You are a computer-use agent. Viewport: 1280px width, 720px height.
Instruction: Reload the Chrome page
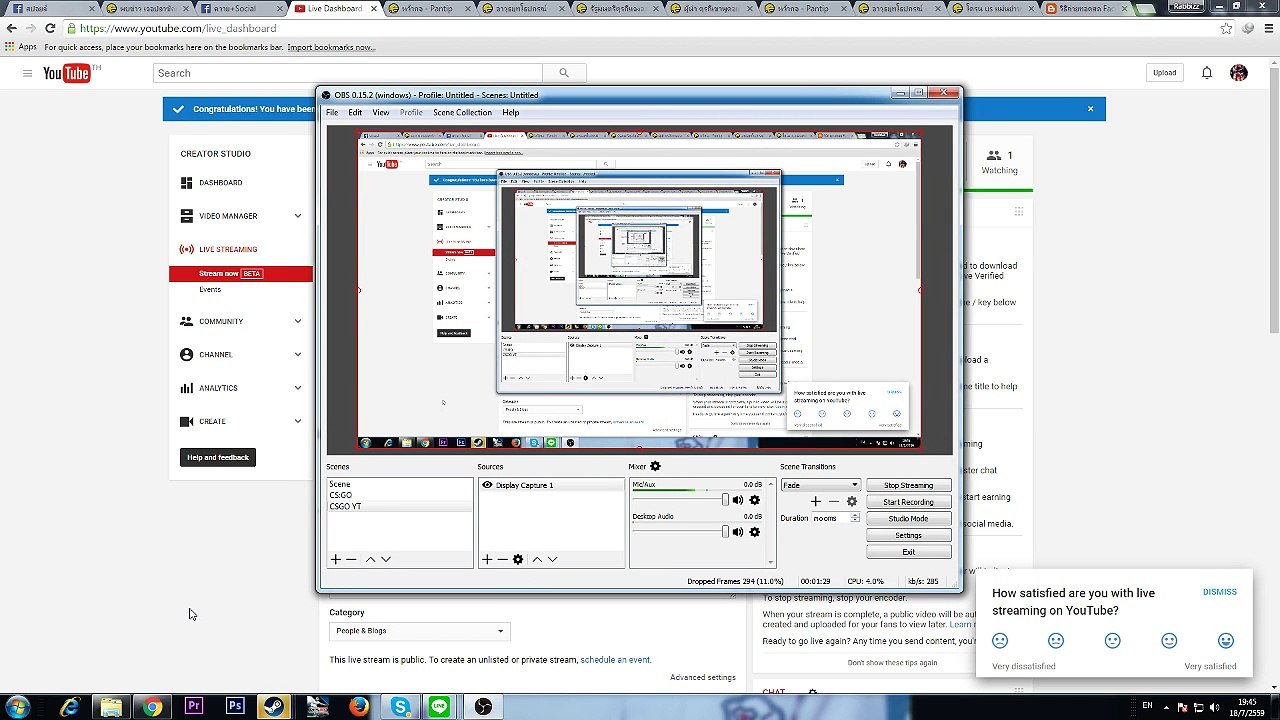coord(50,29)
